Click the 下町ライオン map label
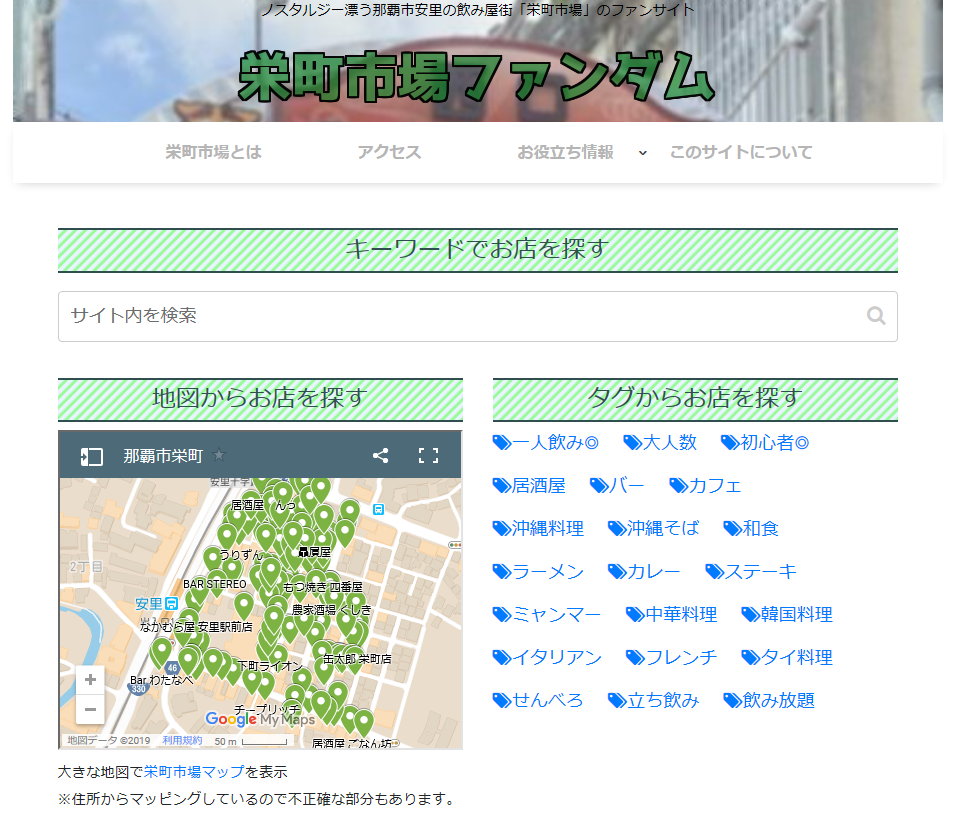The image size is (954, 818). click(x=270, y=666)
